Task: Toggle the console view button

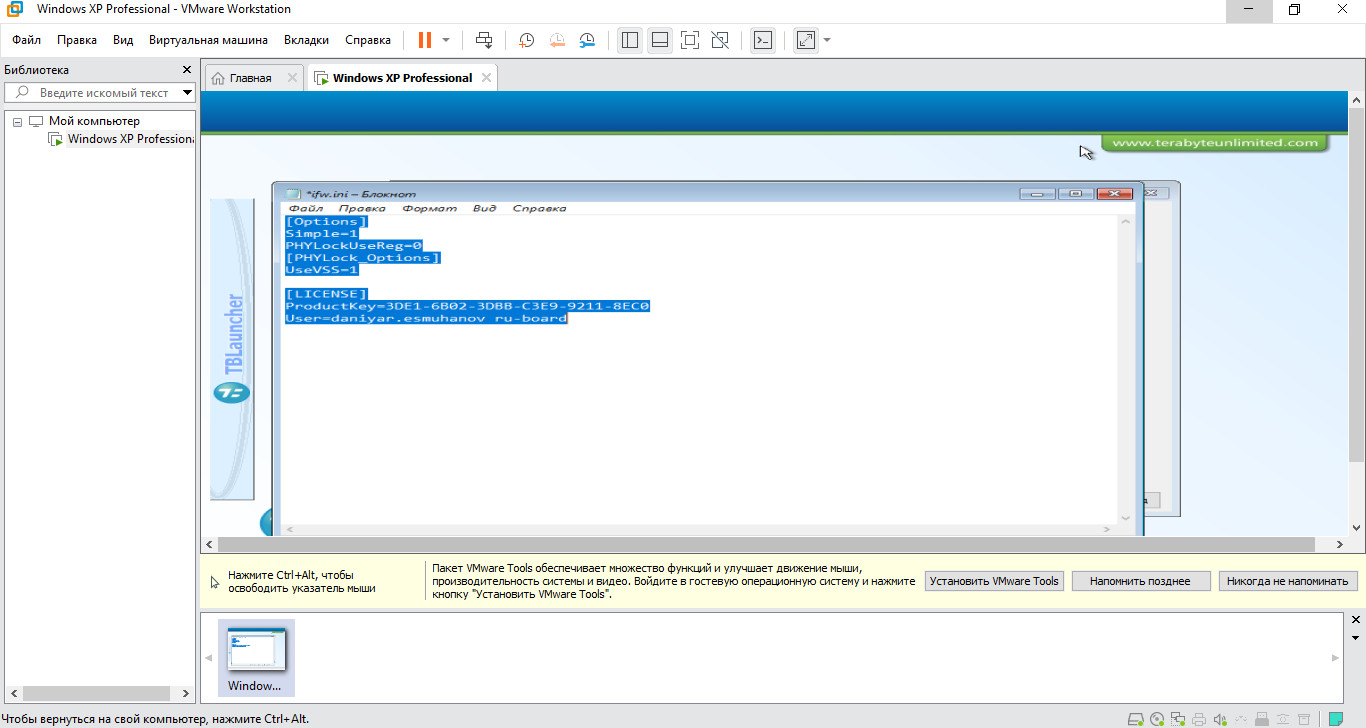Action: tap(762, 40)
